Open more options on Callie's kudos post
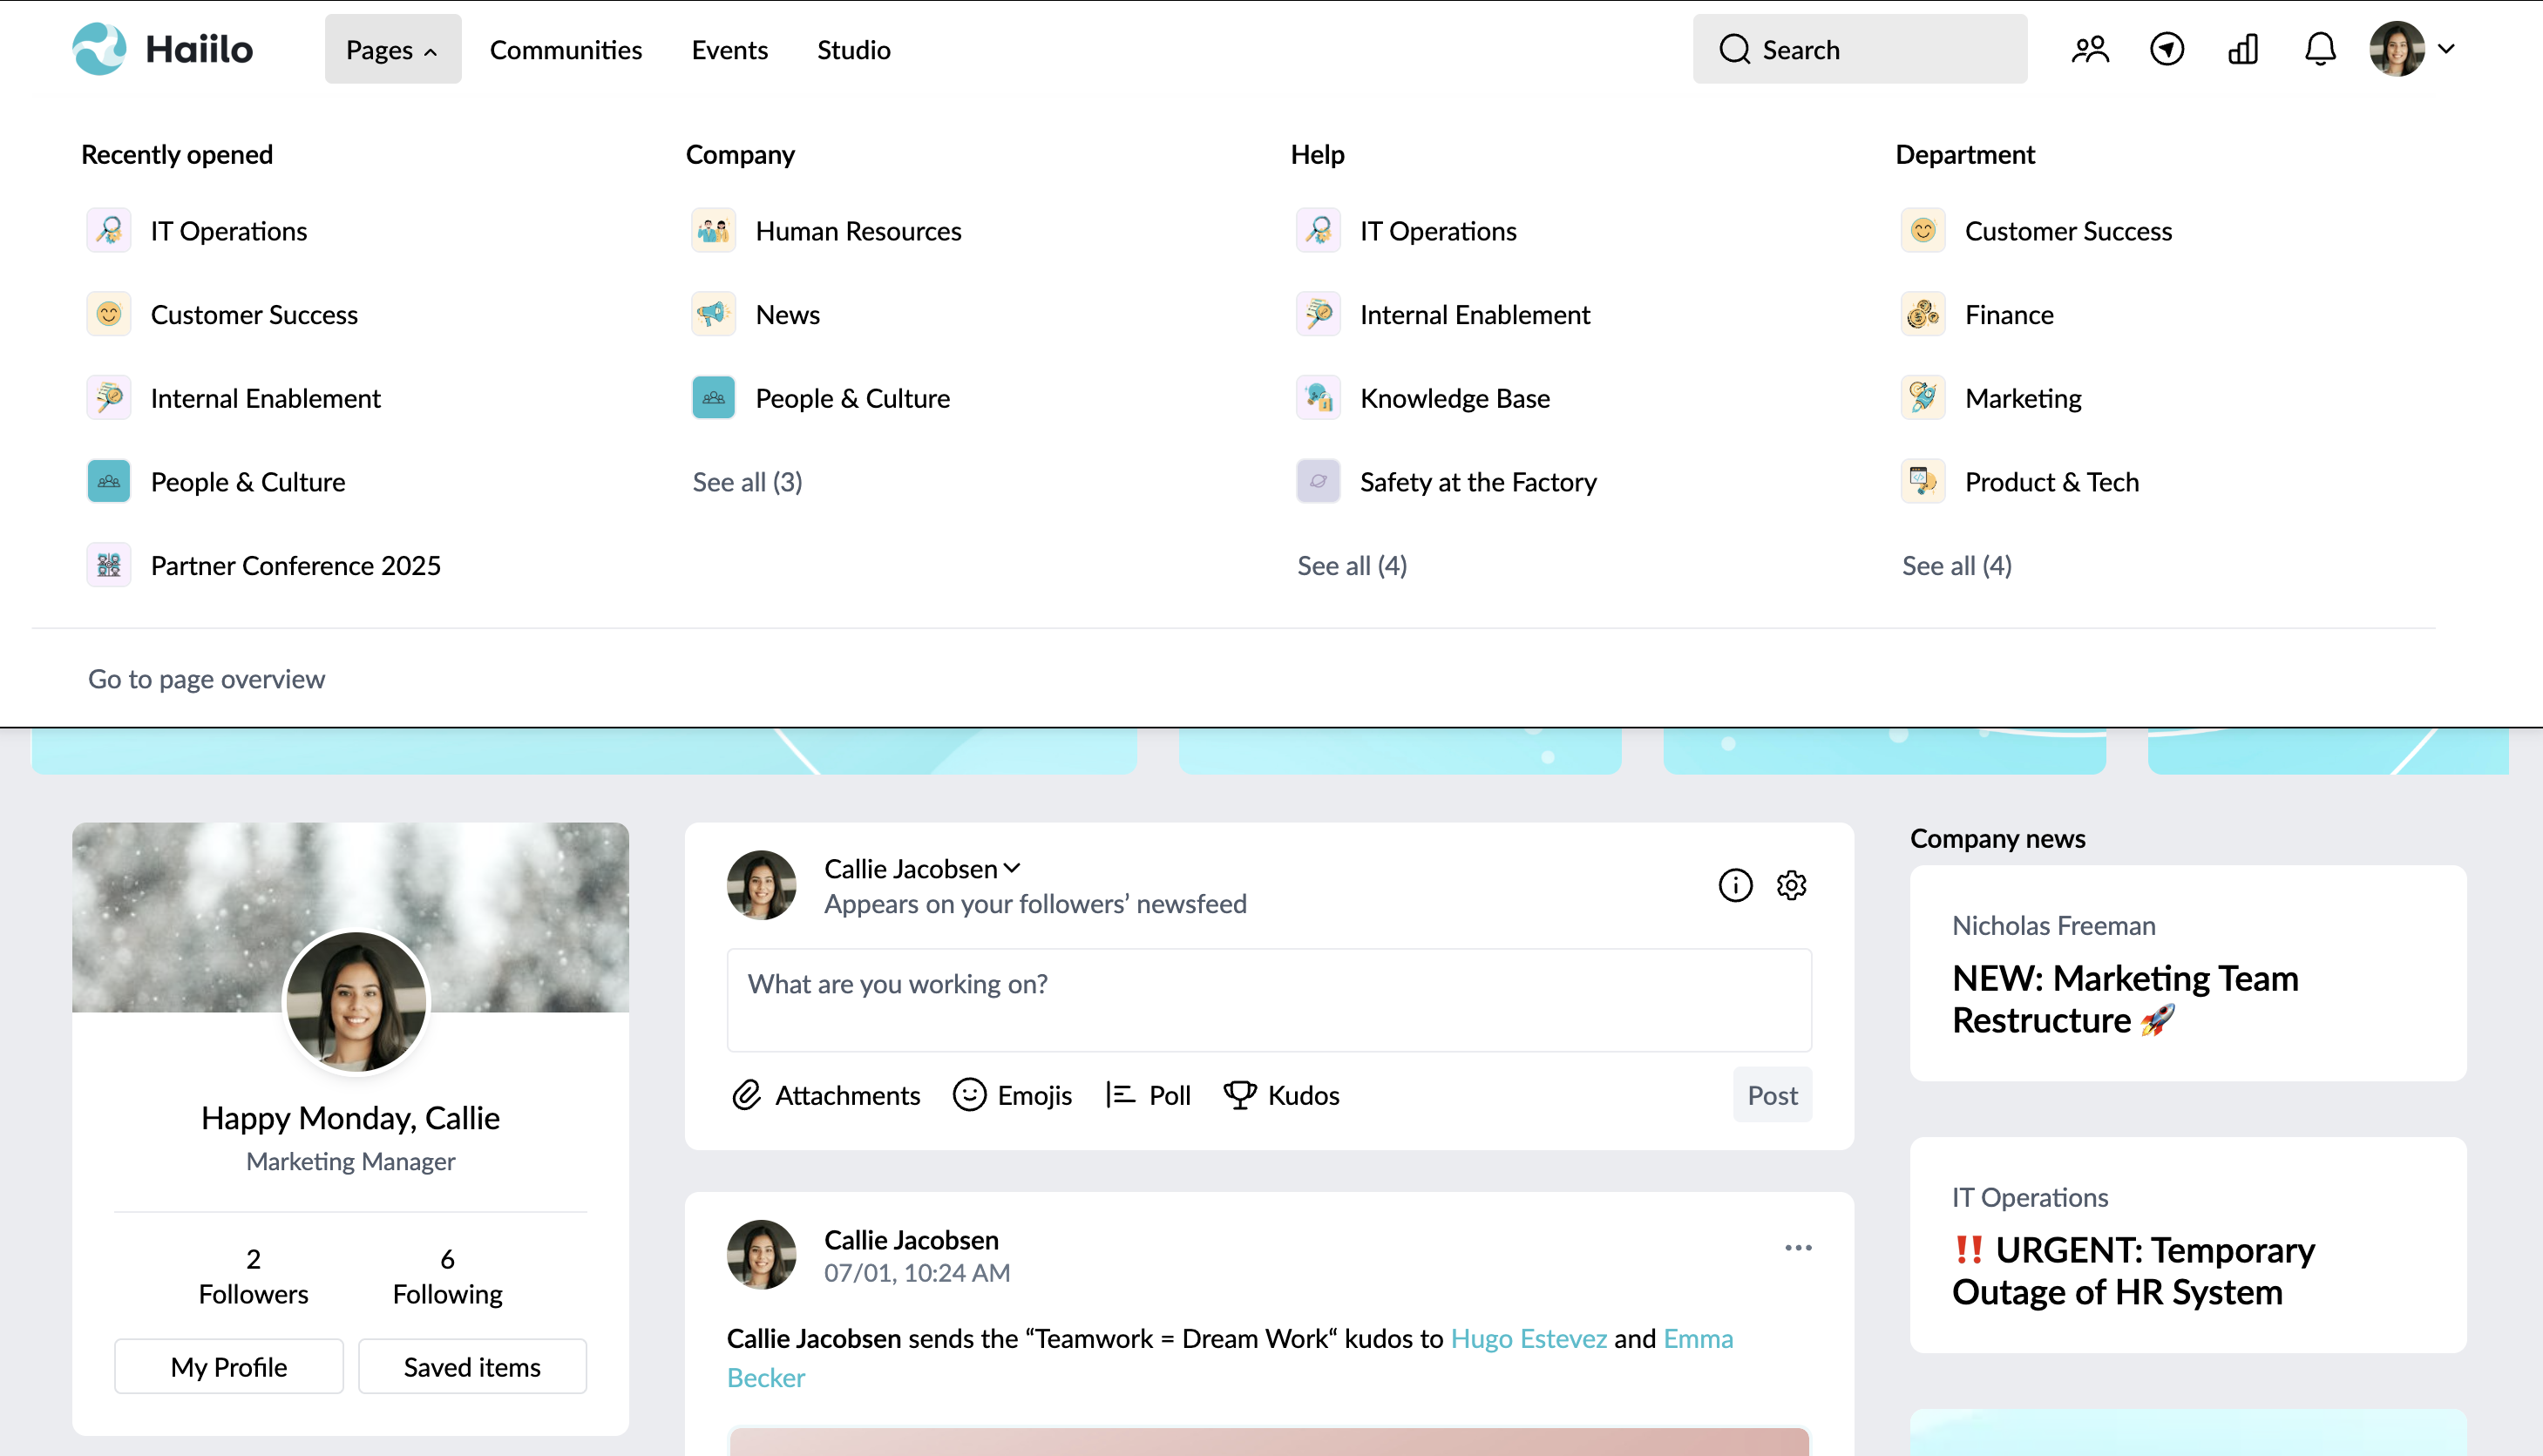The width and height of the screenshot is (2543, 1456). (x=1796, y=1247)
